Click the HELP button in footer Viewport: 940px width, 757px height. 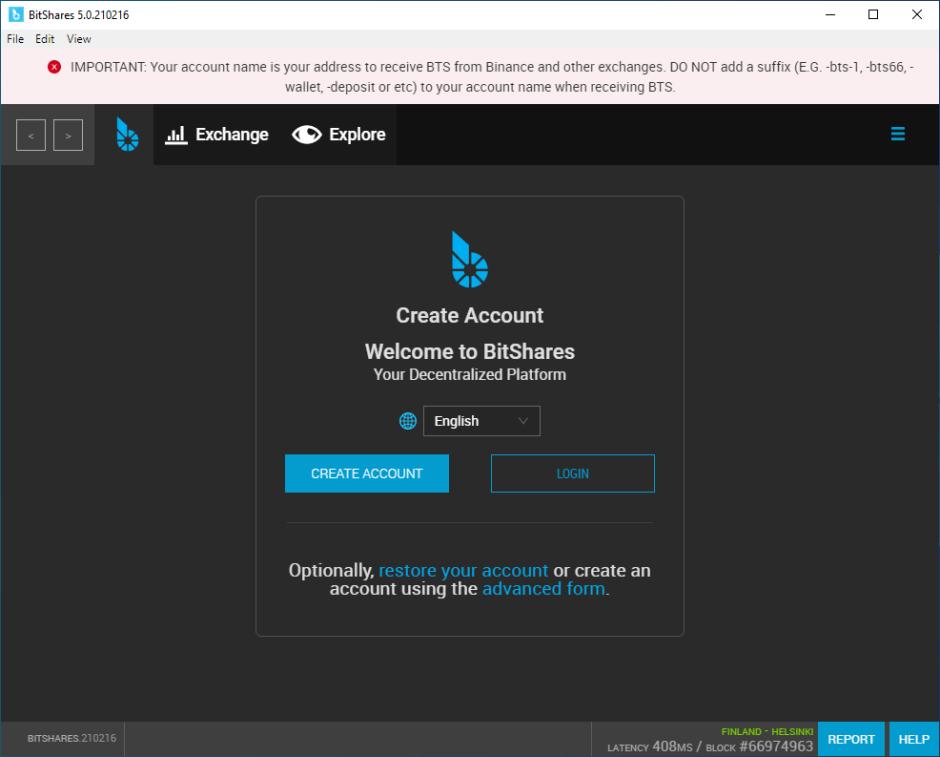point(914,739)
